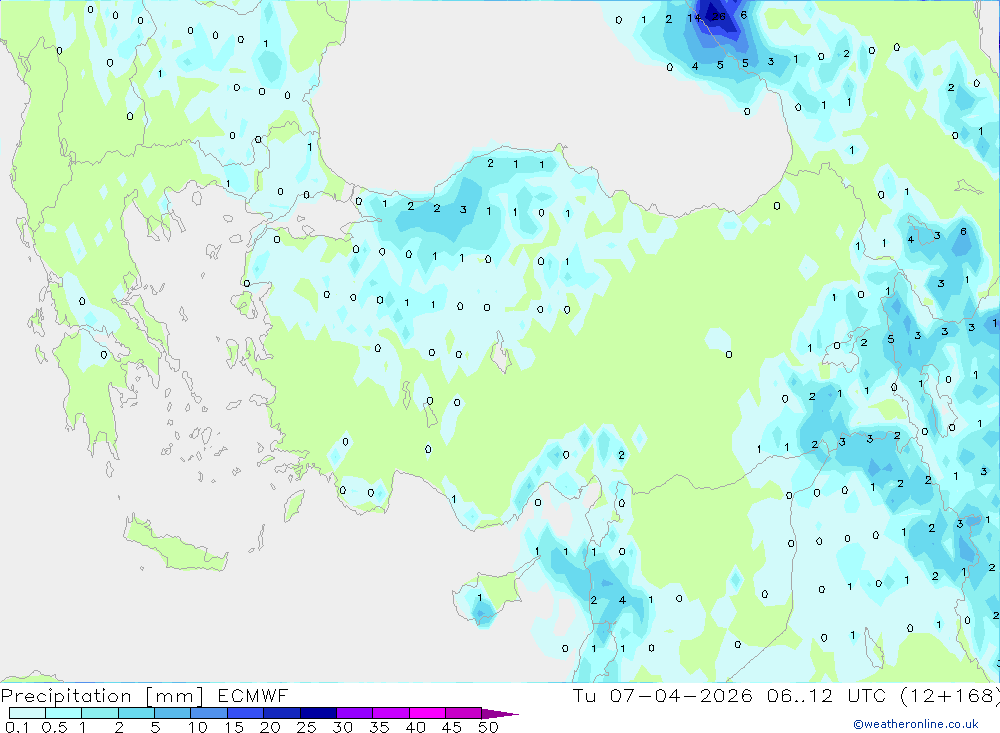Viewport: 1000px width, 733px height.
Task: Click the 35–40 mm legend color swatch
Action: pyautogui.click(x=390, y=713)
